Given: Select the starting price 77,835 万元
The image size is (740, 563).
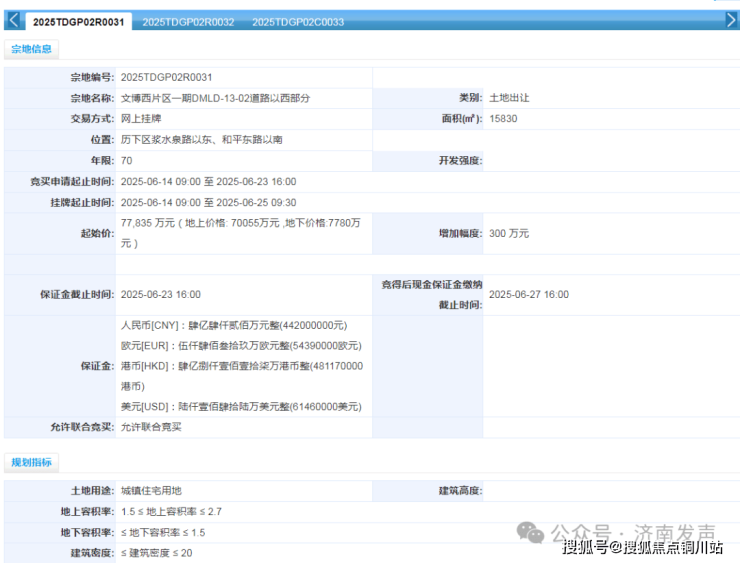Looking at the screenshot, I should click(148, 223).
